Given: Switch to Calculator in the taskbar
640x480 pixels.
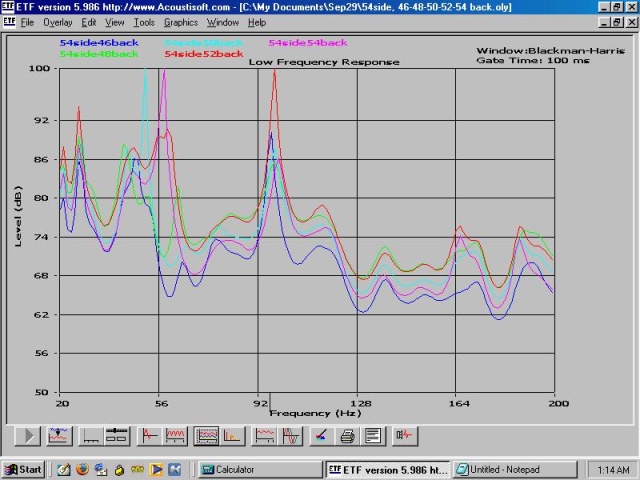Looking at the screenshot, I should point(260,470).
